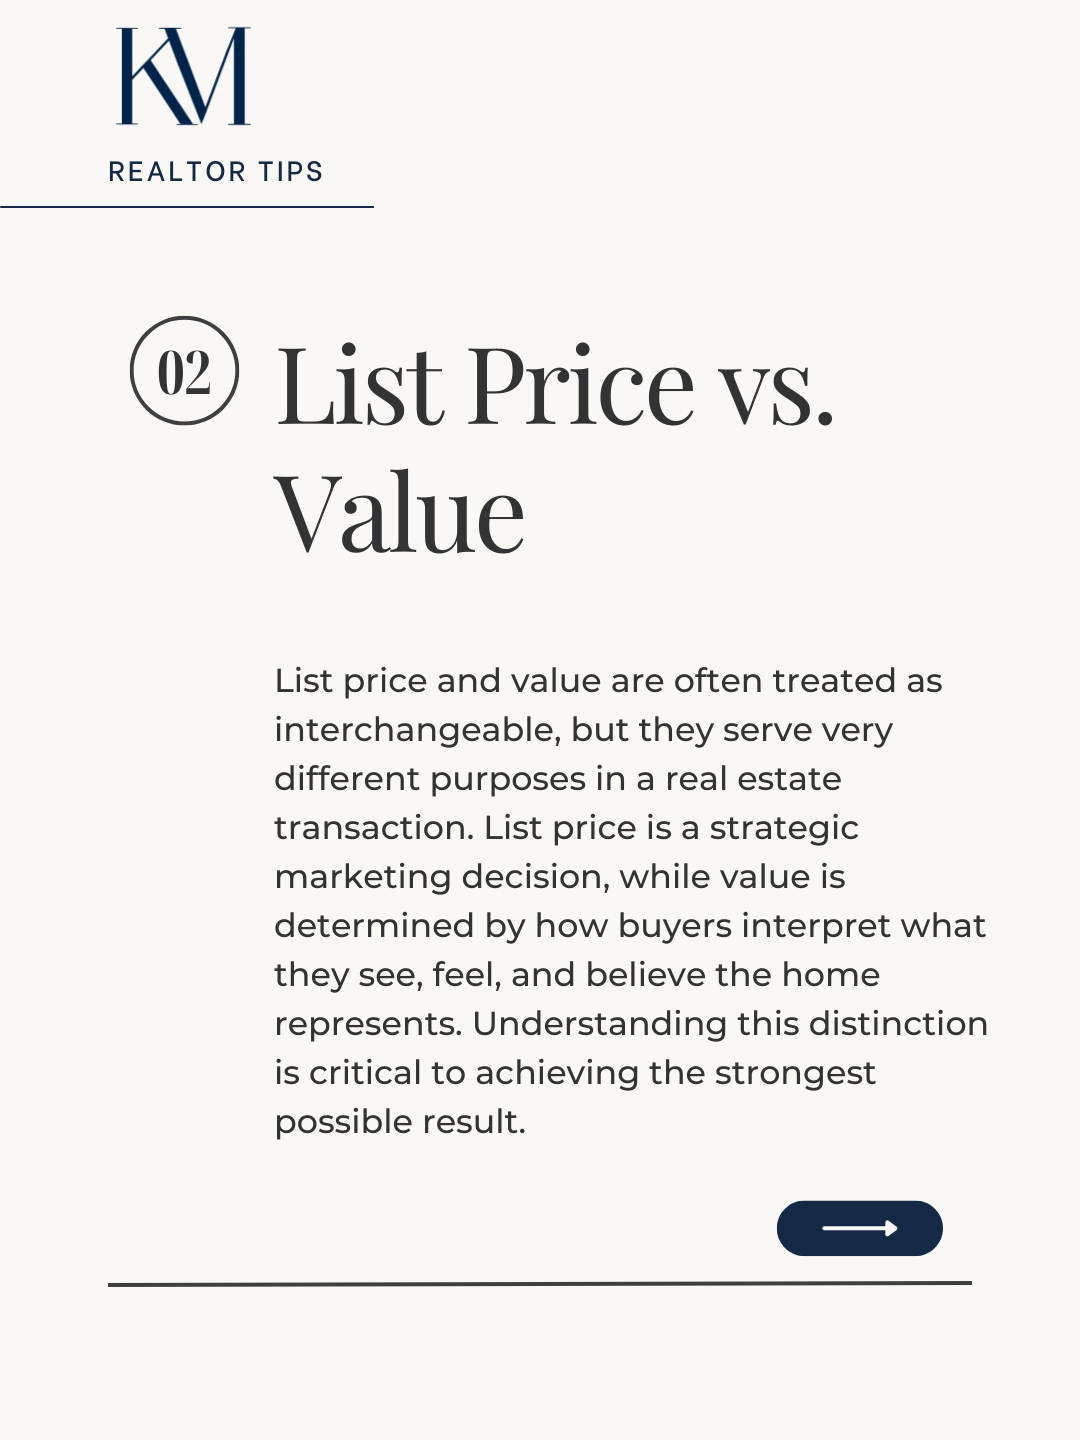Screen dimensions: 1080x1440
Task: Click the word "Price" in the heading
Action: tap(581, 386)
